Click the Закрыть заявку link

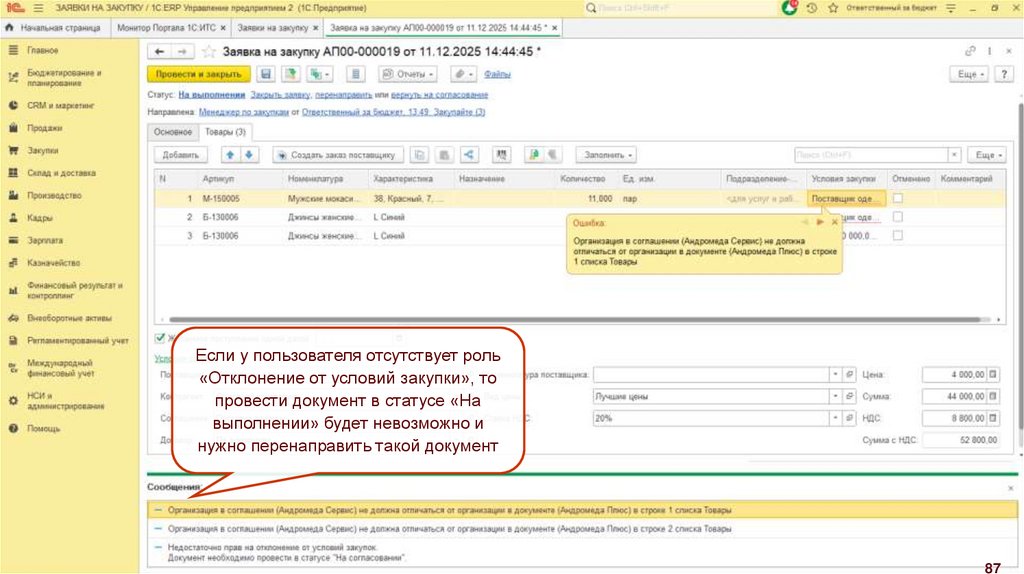click(x=280, y=95)
